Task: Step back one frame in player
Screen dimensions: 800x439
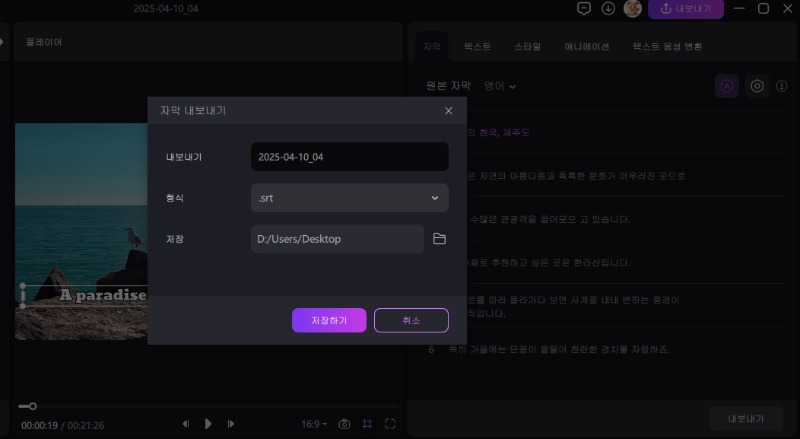Action: [x=186, y=424]
